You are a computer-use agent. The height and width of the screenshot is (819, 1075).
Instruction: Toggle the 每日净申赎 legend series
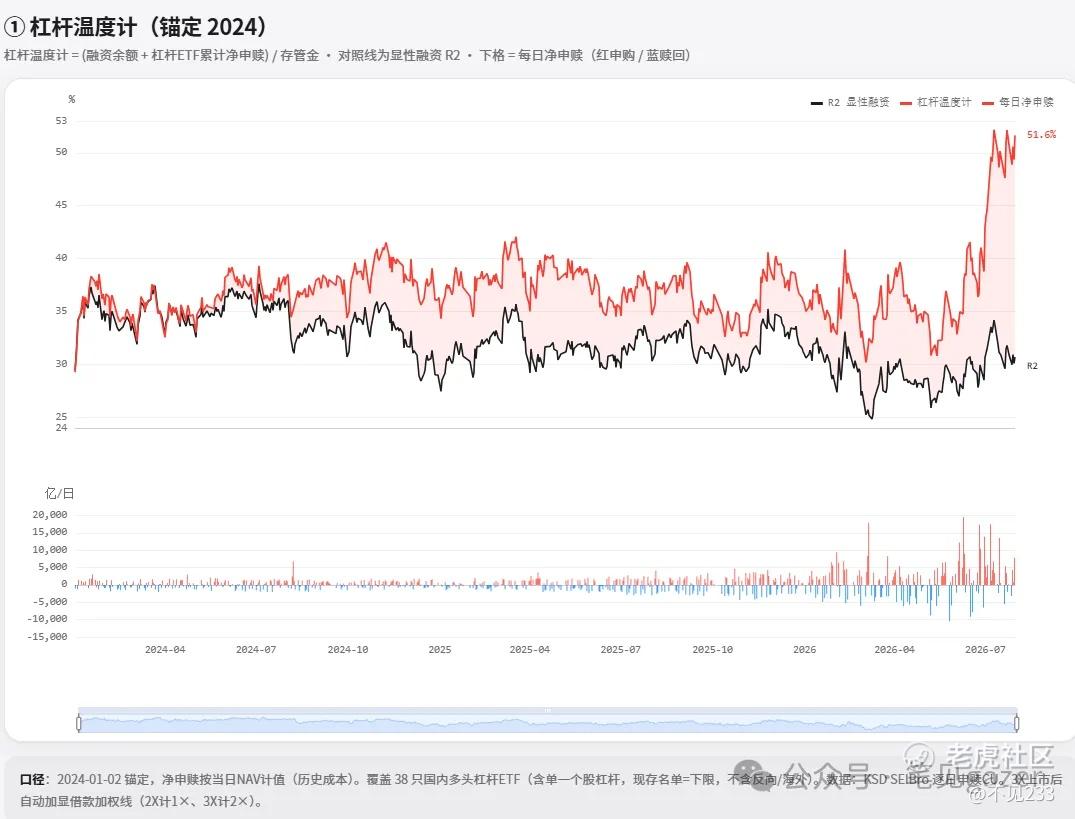coord(1017,102)
